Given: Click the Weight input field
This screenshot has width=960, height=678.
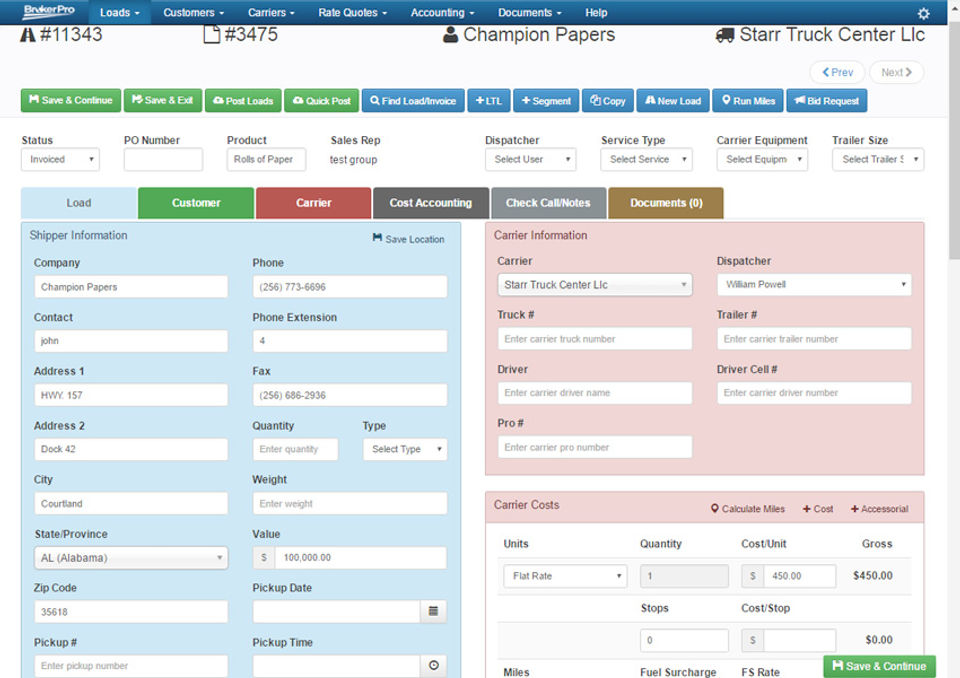Looking at the screenshot, I should (x=350, y=503).
